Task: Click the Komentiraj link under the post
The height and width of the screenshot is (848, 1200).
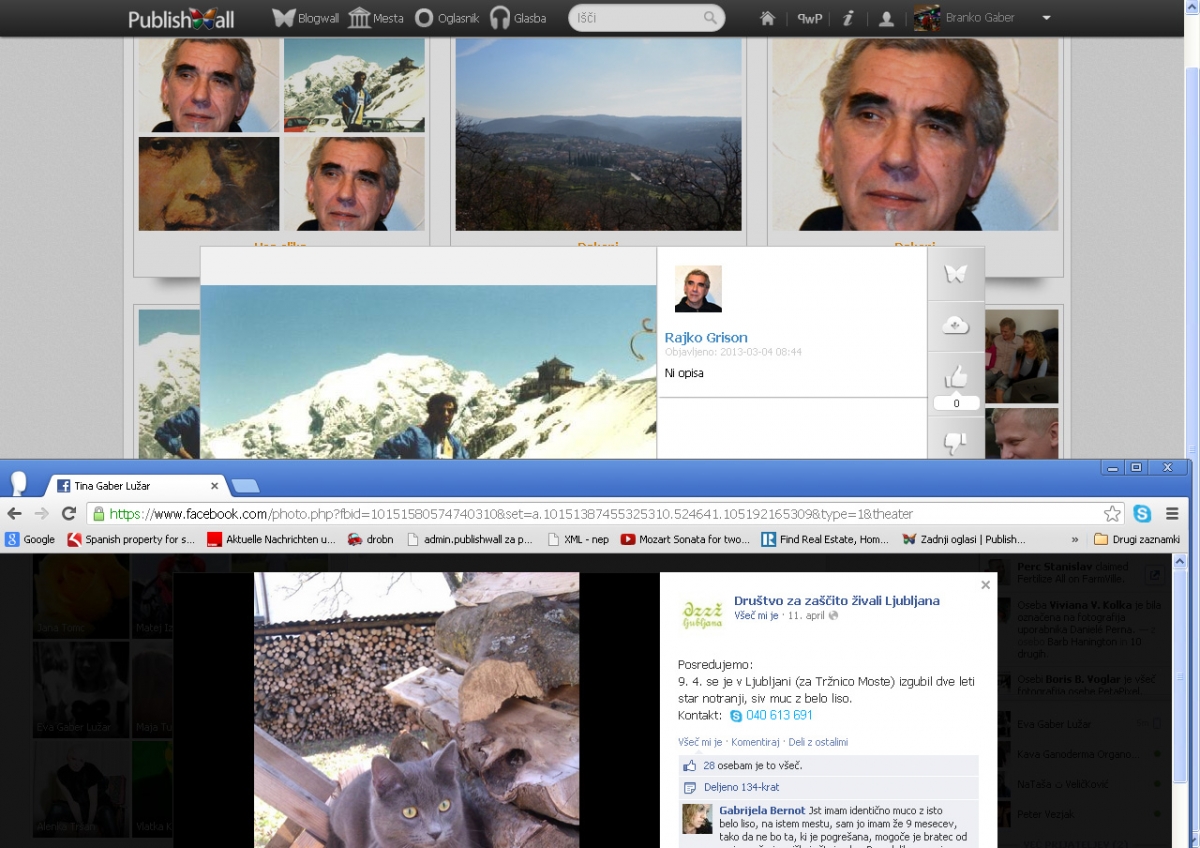Action: tap(754, 742)
